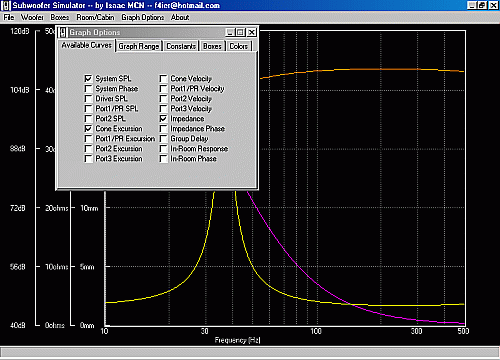Disable the Impedance curve checkbox
The height and width of the screenshot is (360, 500).
coord(163,119)
